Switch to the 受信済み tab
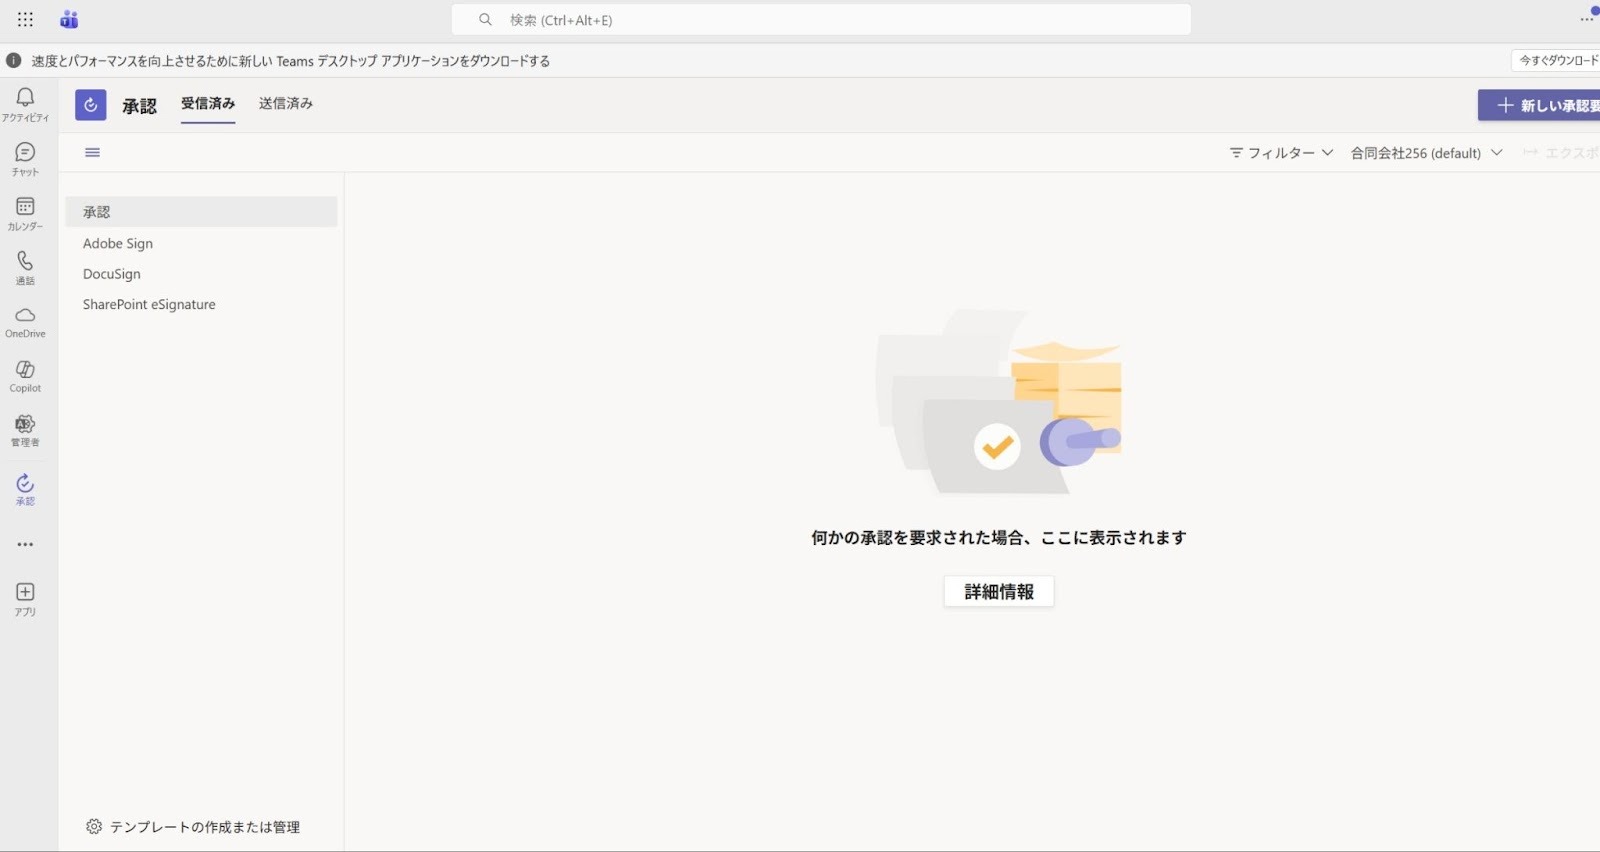1600x852 pixels. coord(208,103)
